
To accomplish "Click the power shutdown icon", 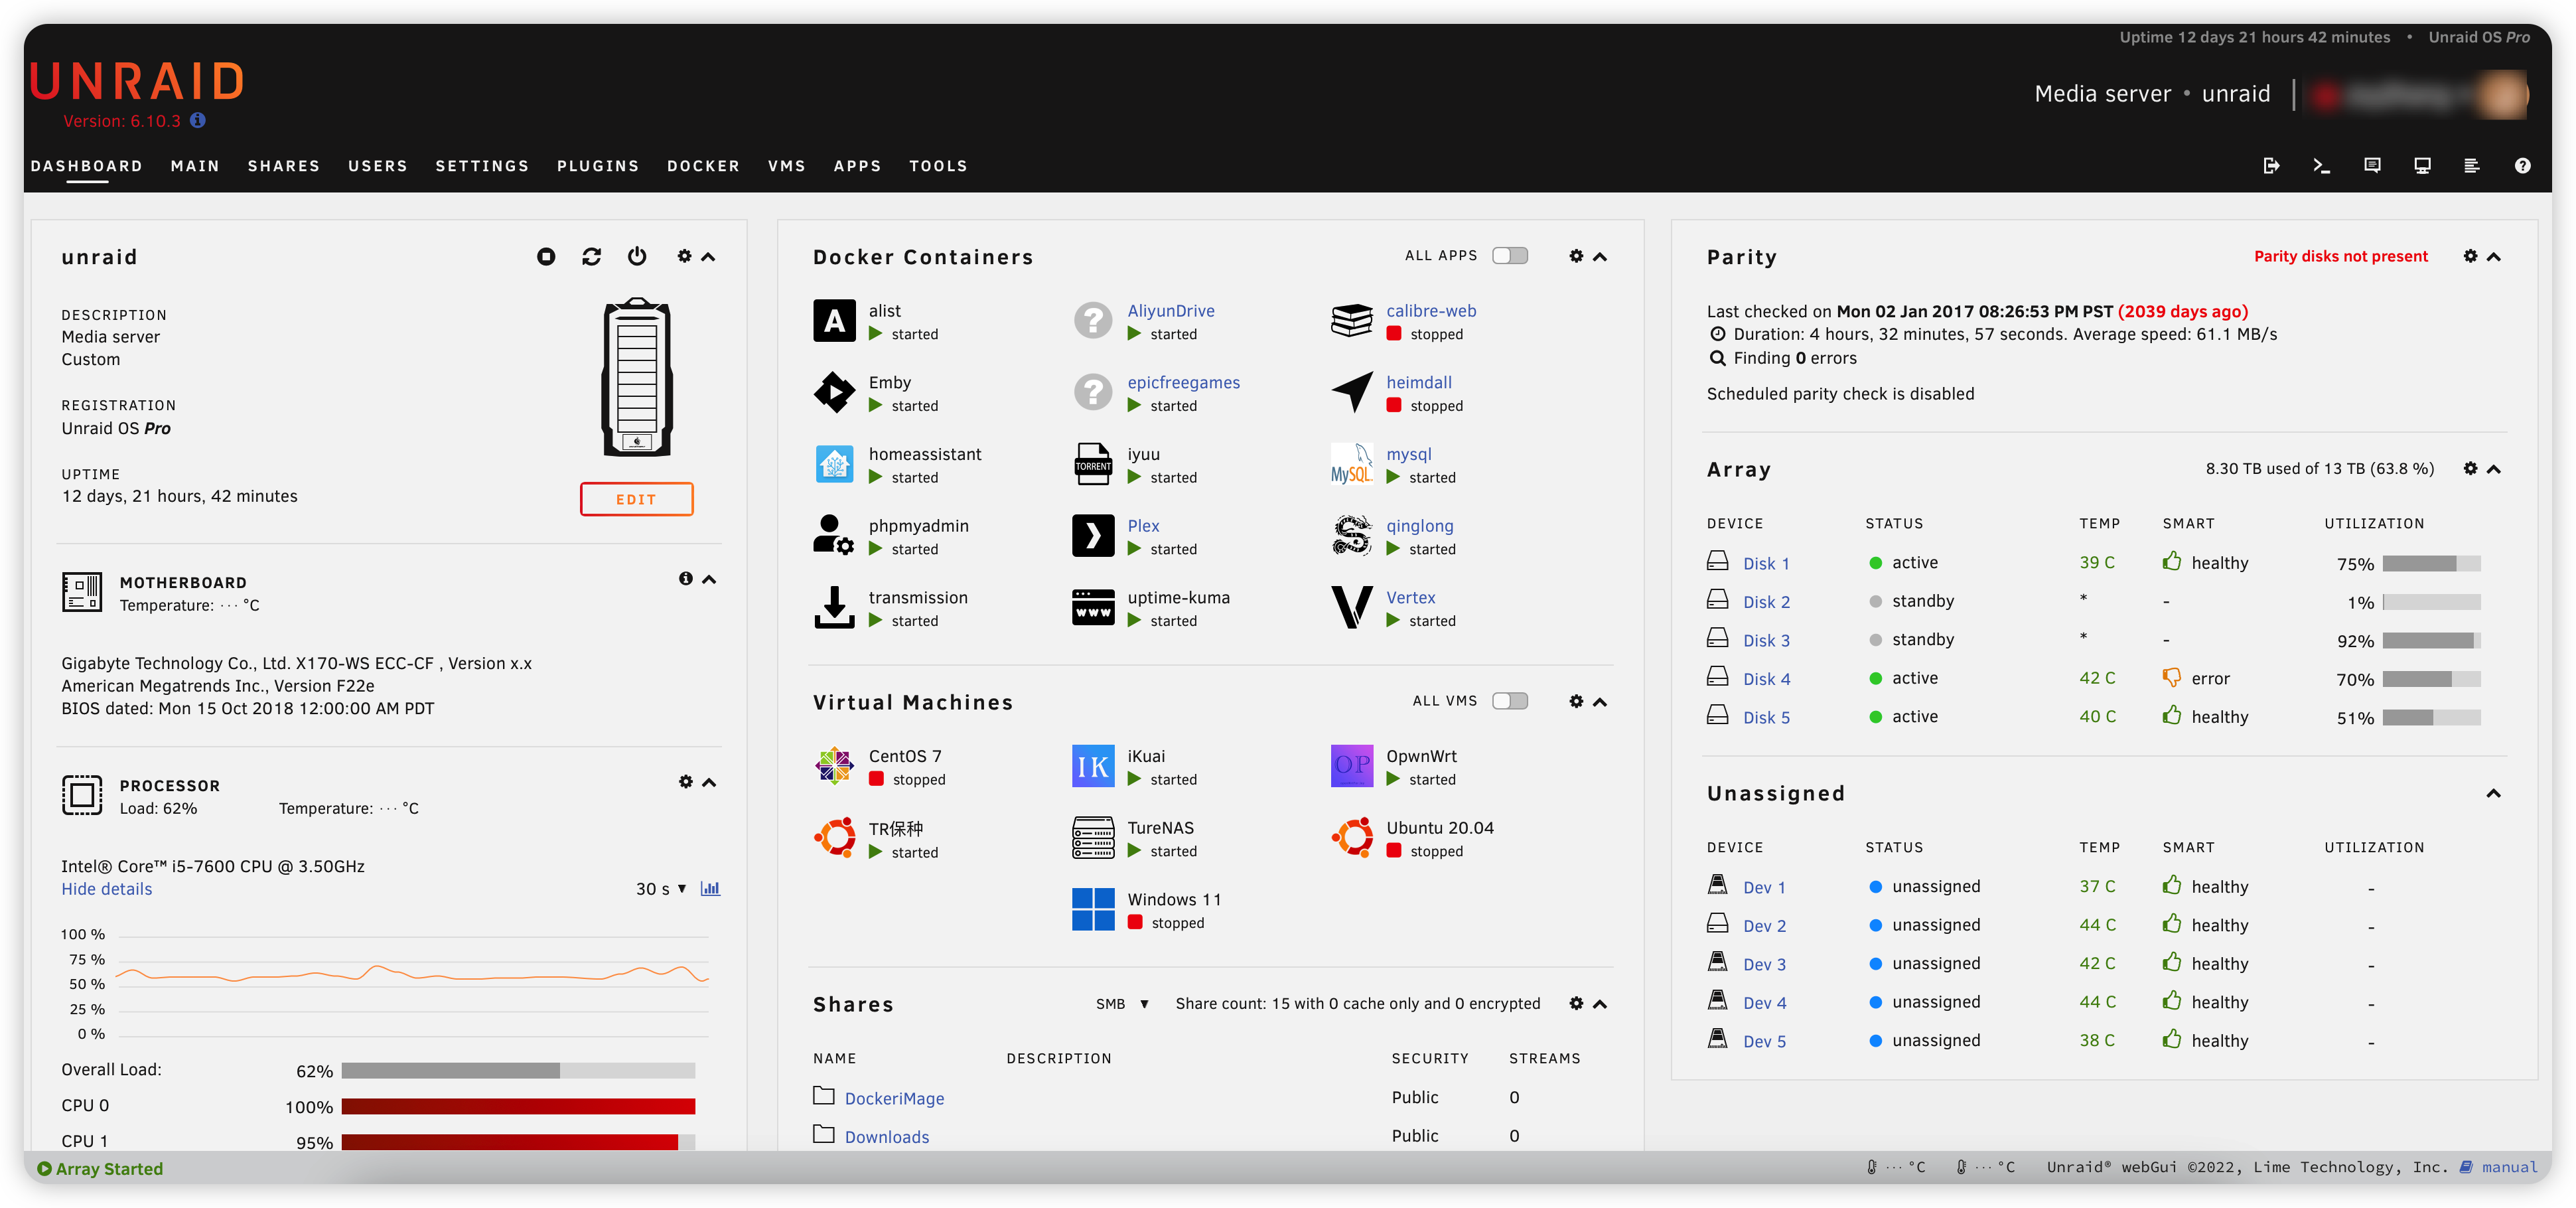I will 637,256.
